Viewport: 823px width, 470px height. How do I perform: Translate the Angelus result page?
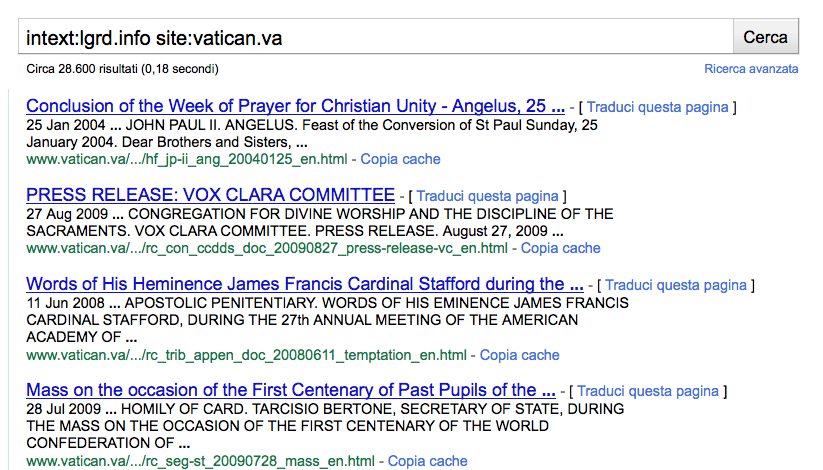[x=659, y=107]
